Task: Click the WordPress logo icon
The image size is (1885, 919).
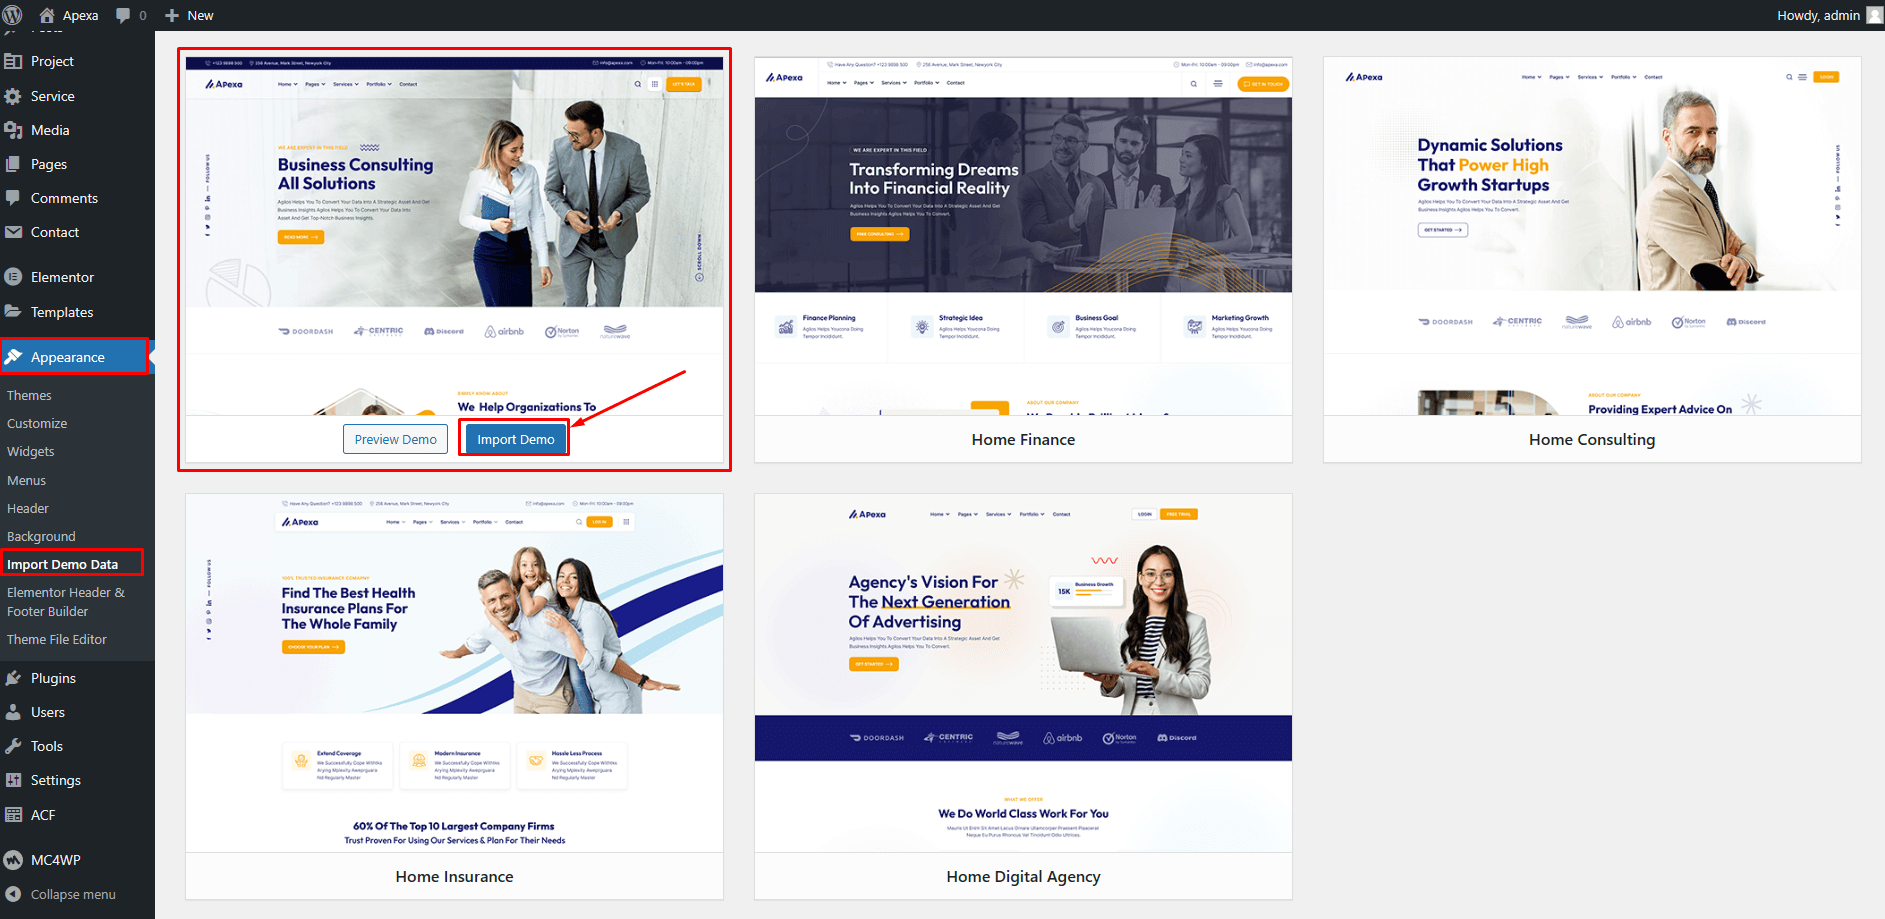Action: [13, 15]
